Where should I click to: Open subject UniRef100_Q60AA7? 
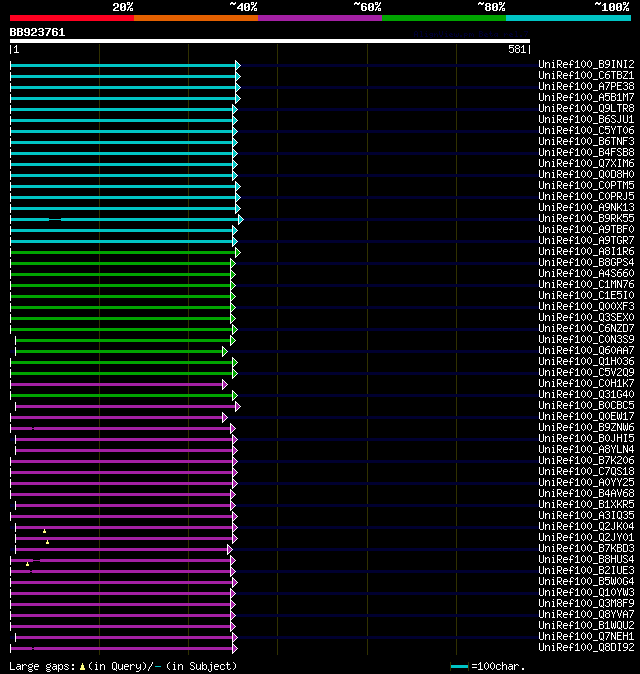click(586, 351)
